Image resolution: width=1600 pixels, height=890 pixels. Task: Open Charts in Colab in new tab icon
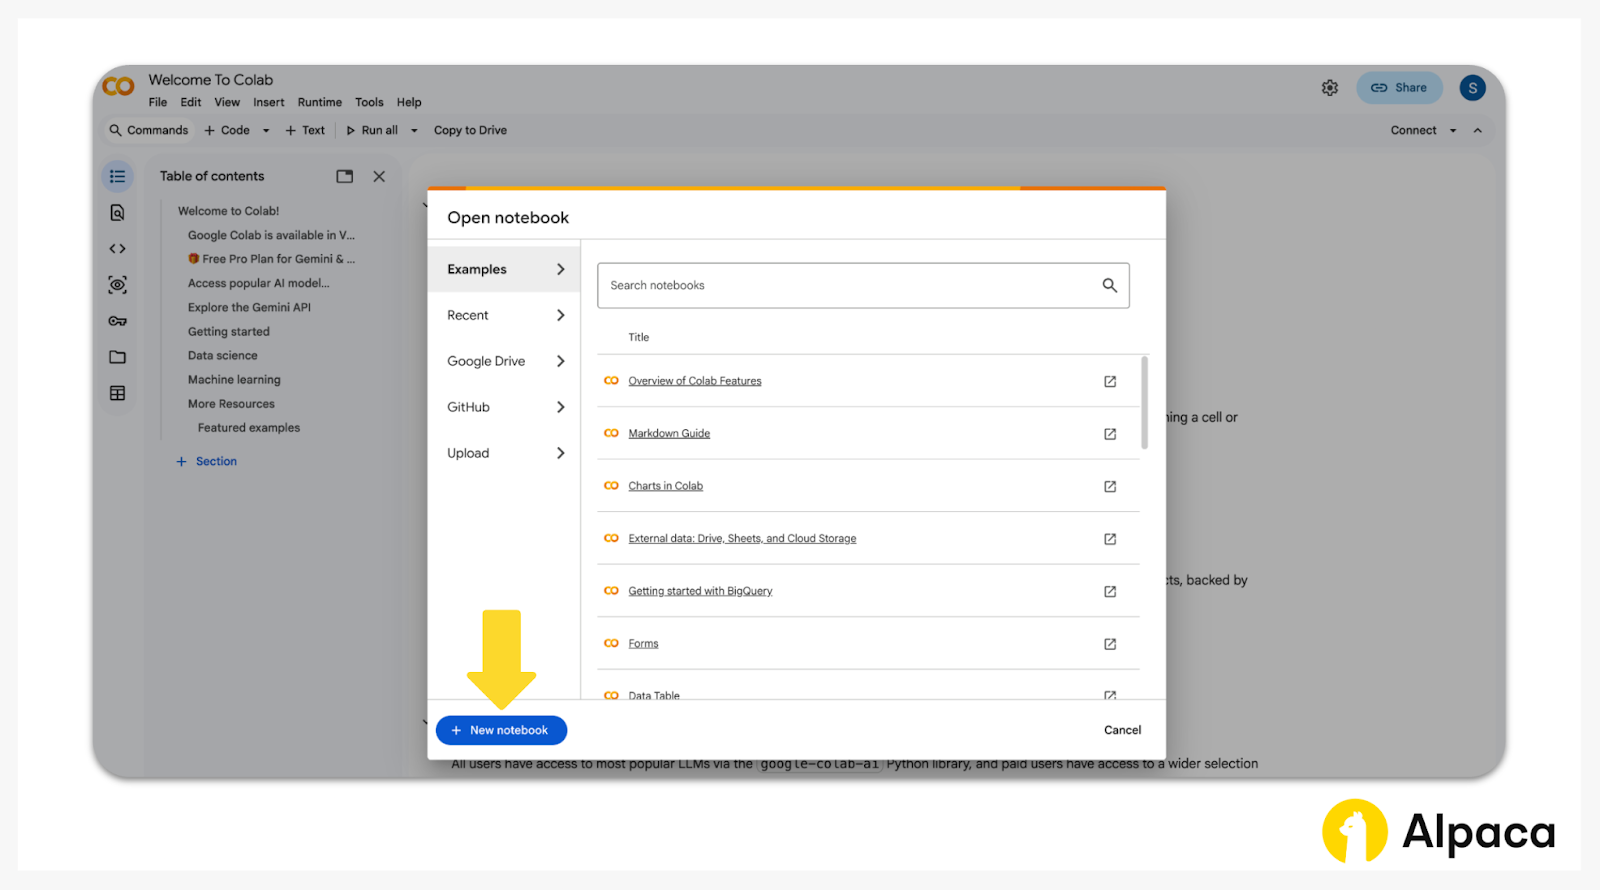coord(1109,487)
